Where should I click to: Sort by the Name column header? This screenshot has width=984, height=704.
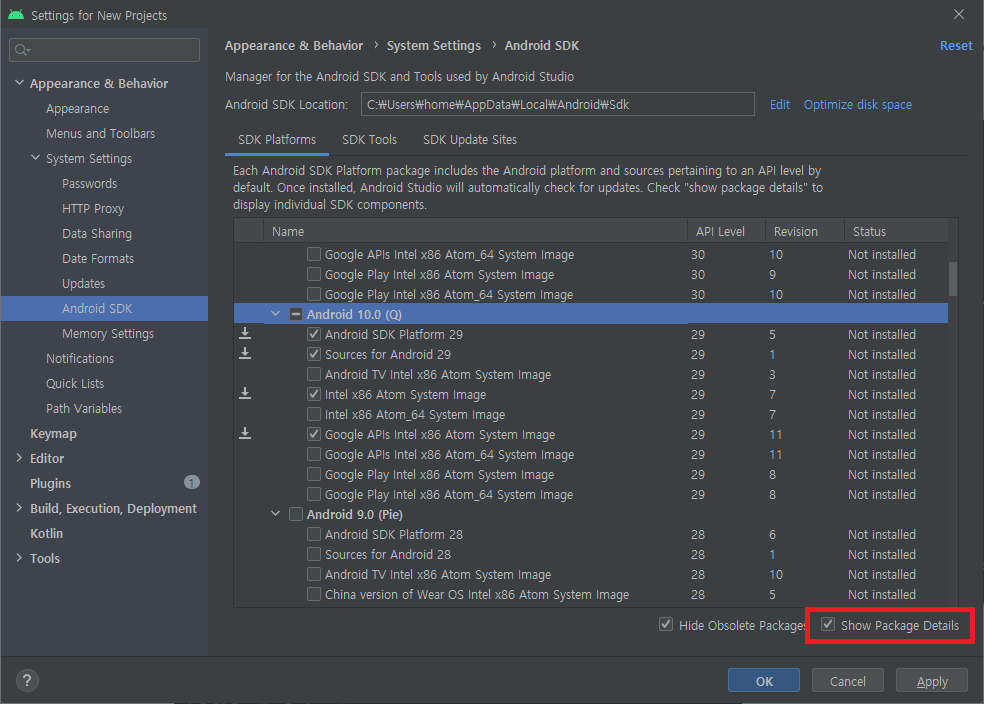tap(475, 231)
